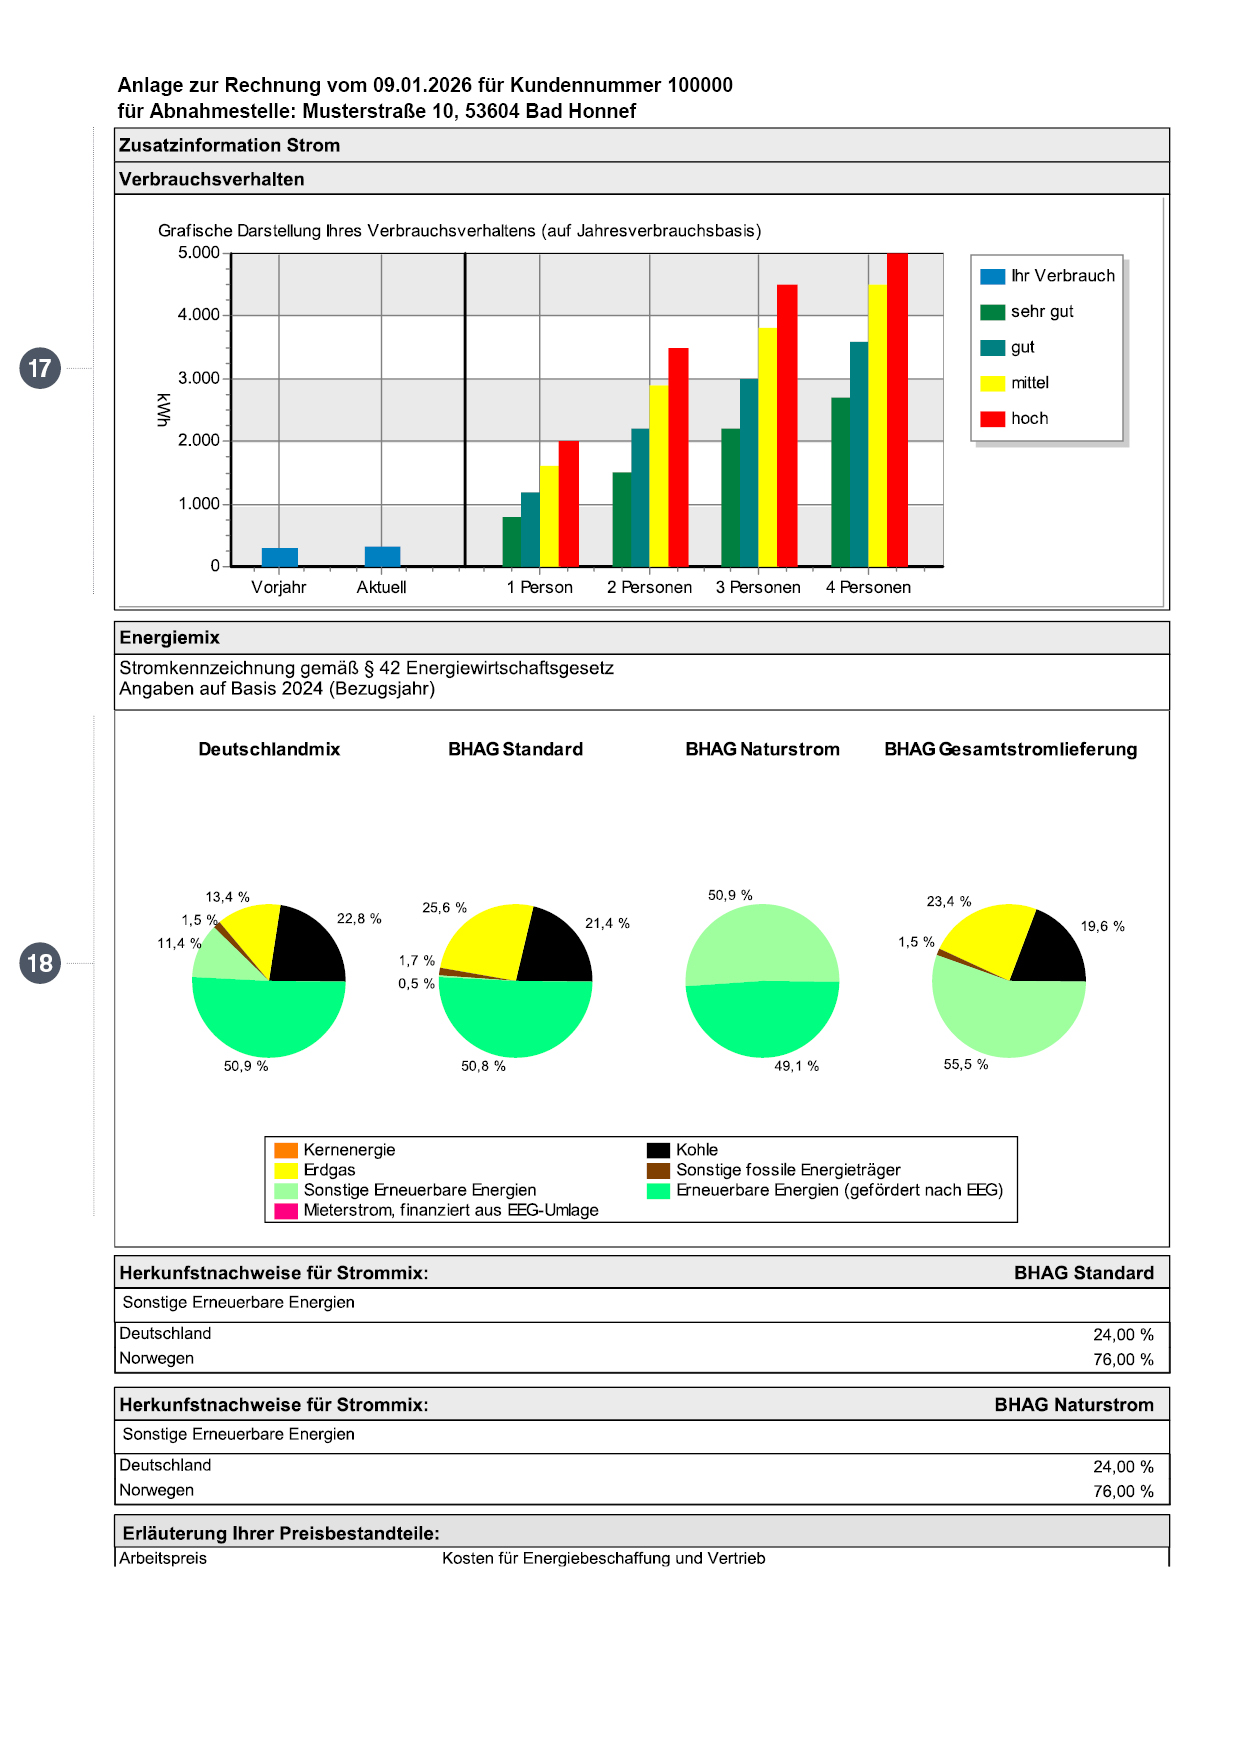The width and height of the screenshot is (1240, 1754).
Task: Click the blue 'Ihr Verbrauch' legend swatch
Action: [x=992, y=276]
